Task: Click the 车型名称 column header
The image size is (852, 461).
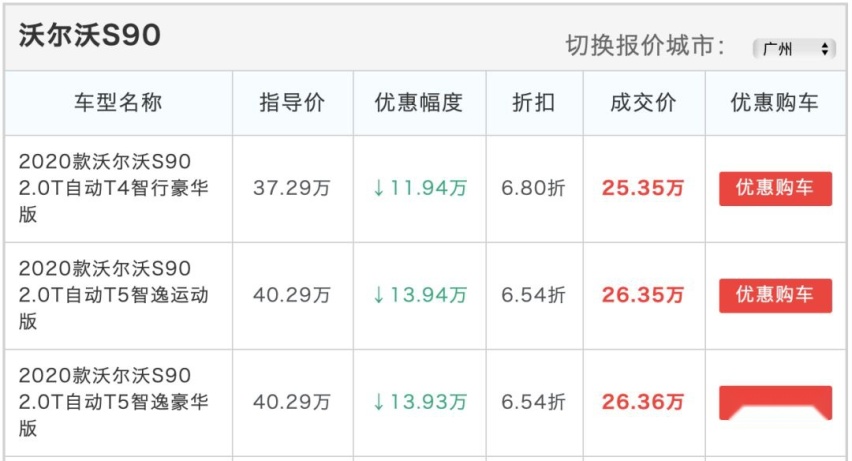Action: coord(118,102)
